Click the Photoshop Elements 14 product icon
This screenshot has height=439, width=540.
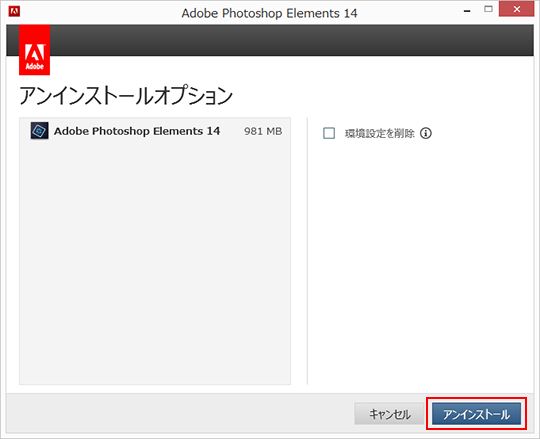tap(39, 130)
